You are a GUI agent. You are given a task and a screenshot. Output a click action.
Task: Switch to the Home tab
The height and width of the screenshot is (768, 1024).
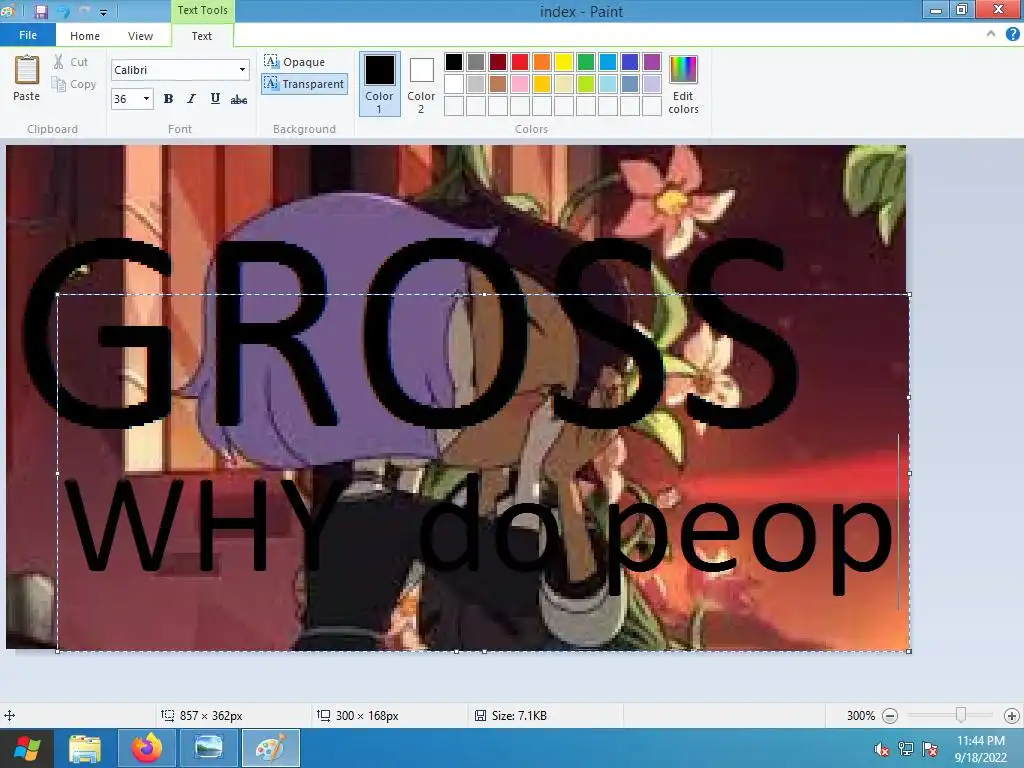click(x=85, y=36)
